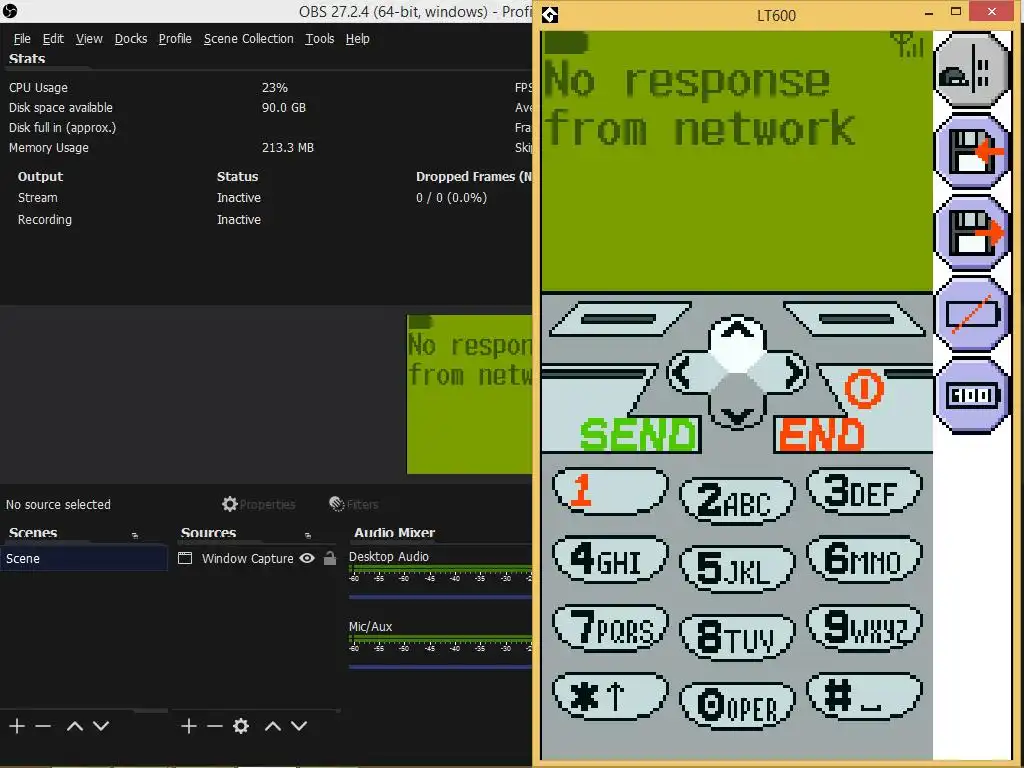Screen dimensions: 1024x768
Task: Open the OBS File menu
Action: coord(22,39)
